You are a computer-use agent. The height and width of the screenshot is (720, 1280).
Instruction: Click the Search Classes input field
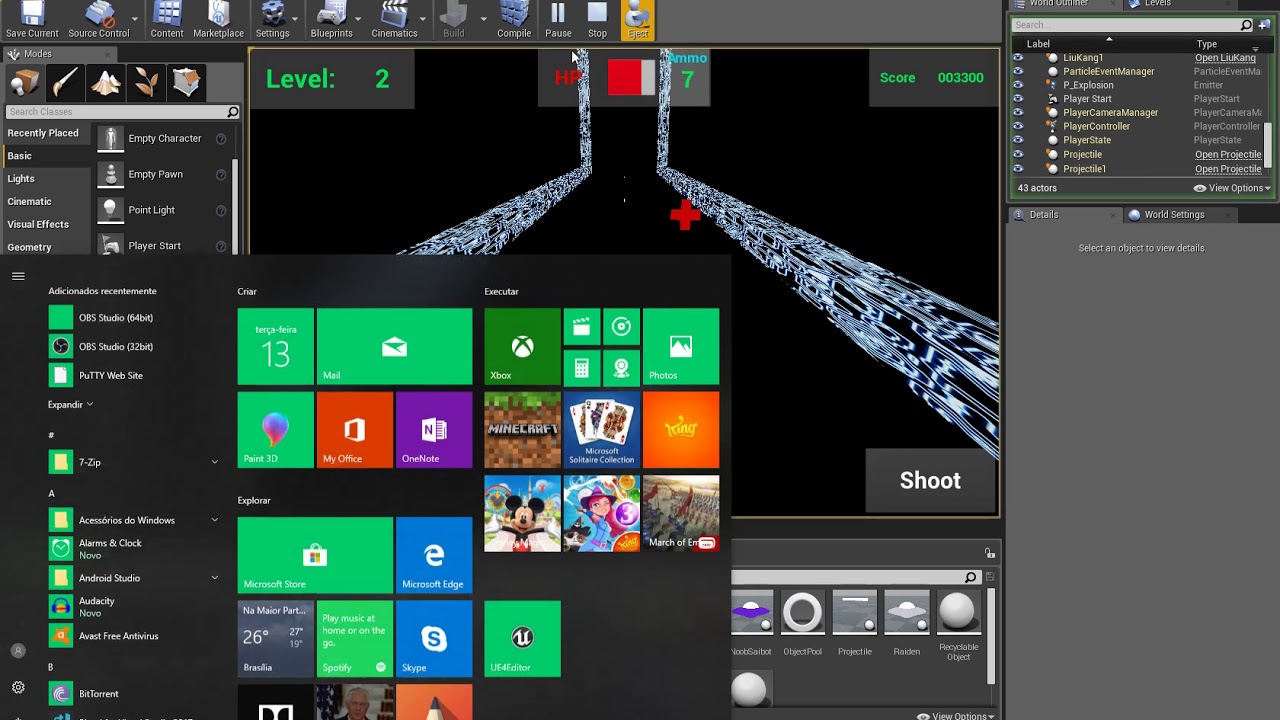click(122, 112)
